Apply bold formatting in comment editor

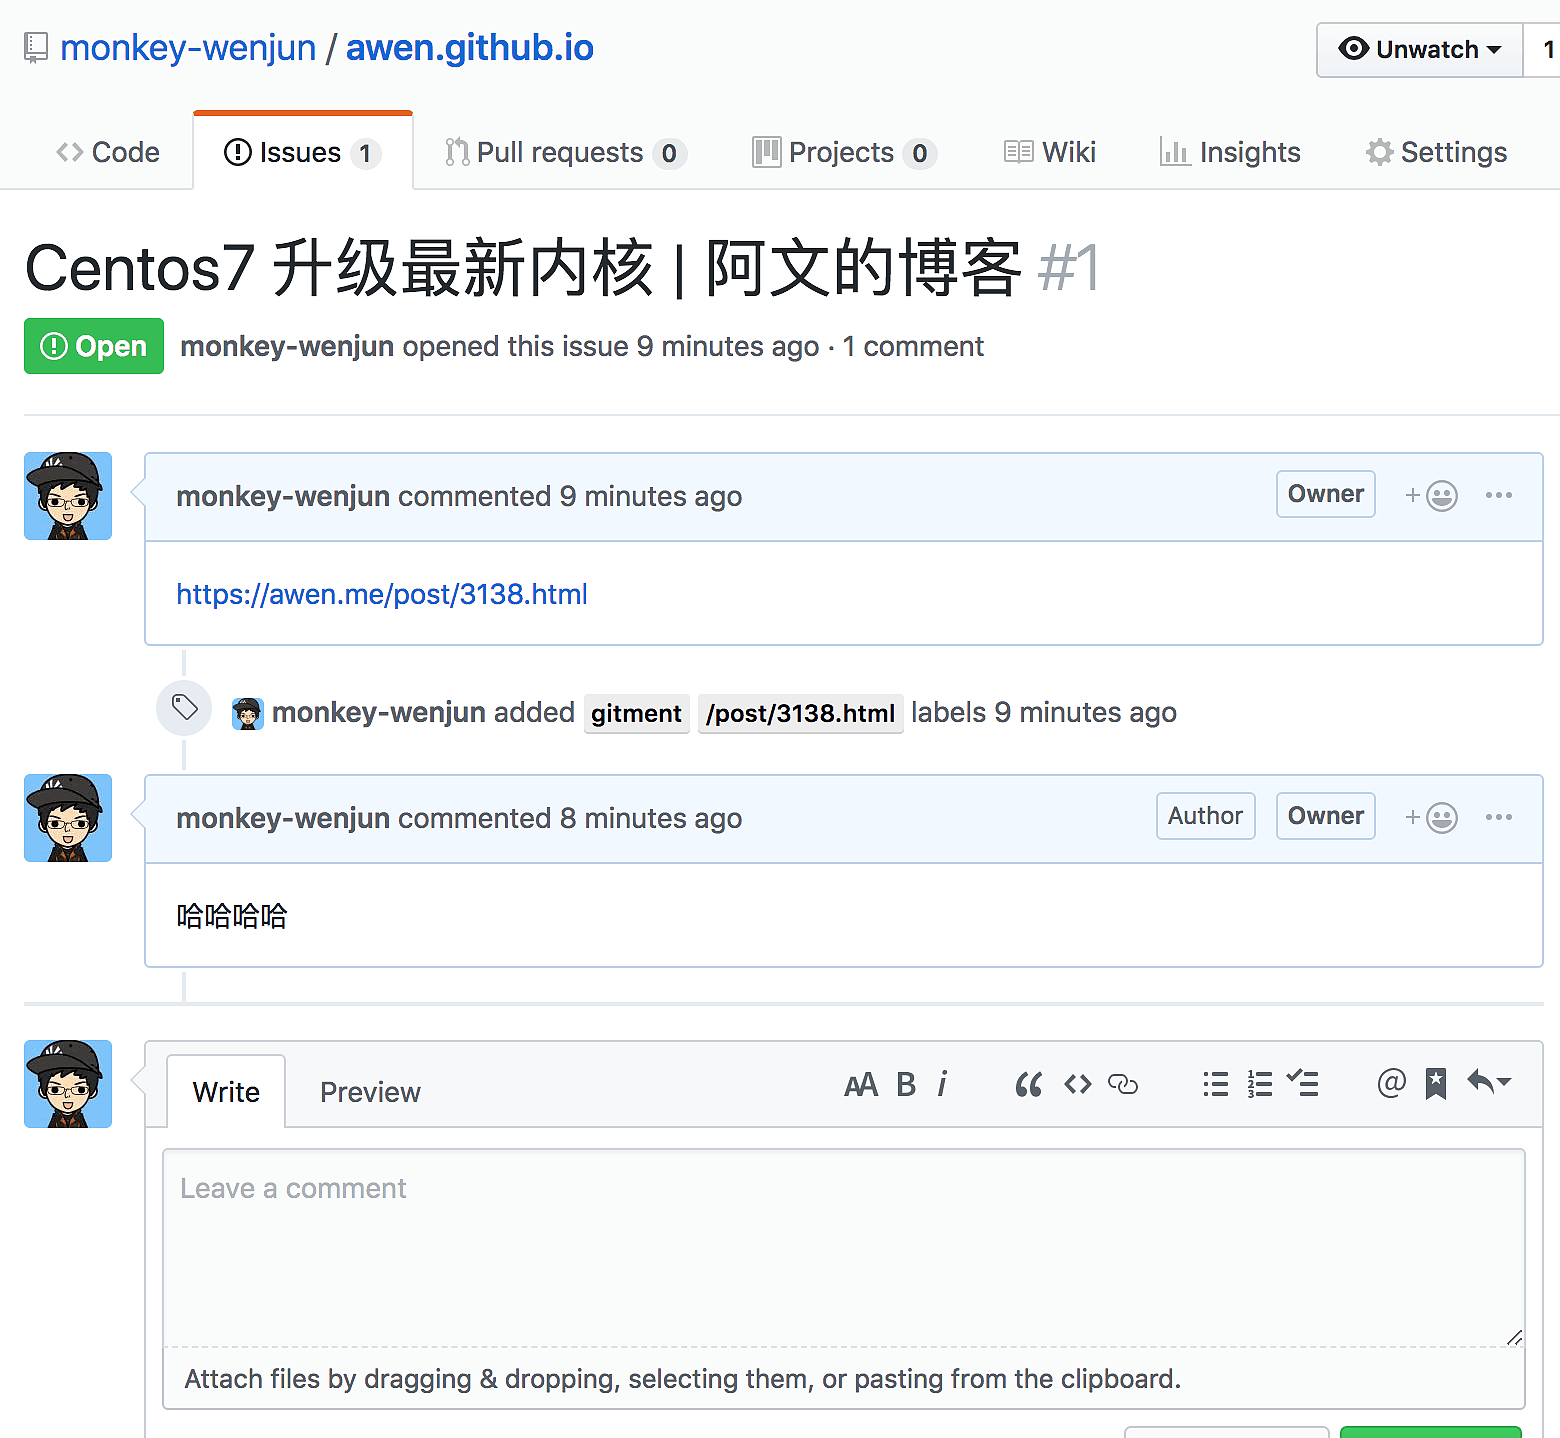coord(906,1085)
